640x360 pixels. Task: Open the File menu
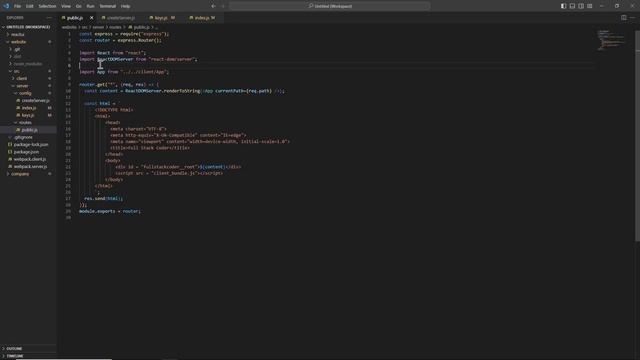[x=18, y=6]
